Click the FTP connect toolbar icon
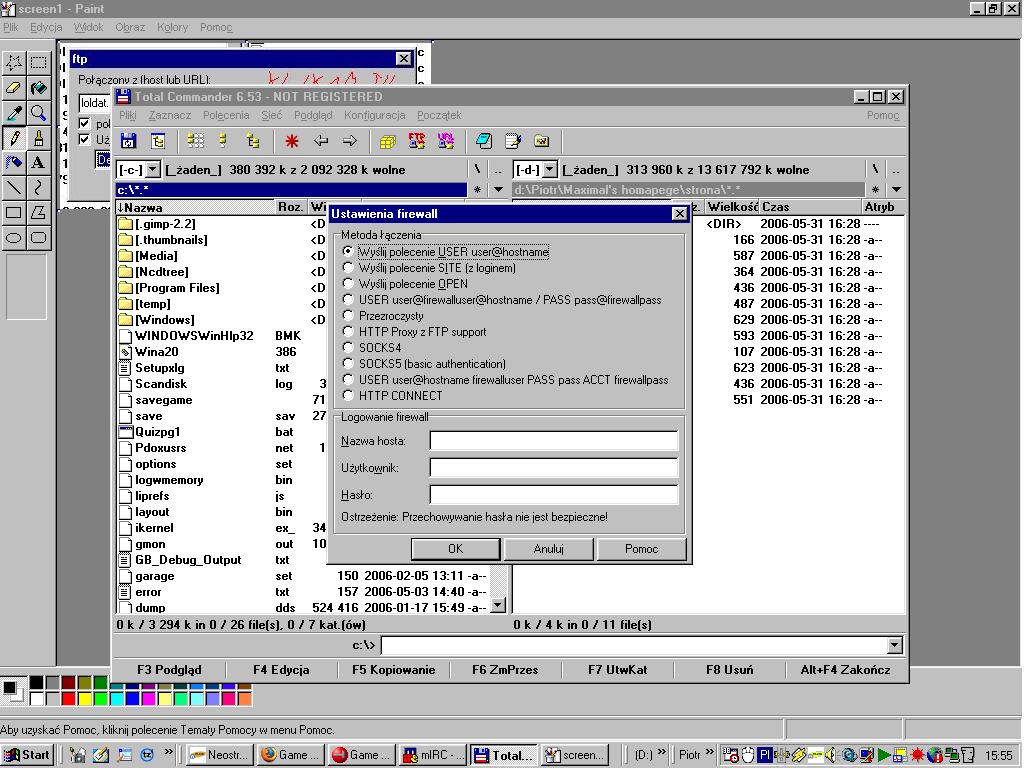Image resolution: width=1024 pixels, height=768 pixels. [x=417, y=141]
